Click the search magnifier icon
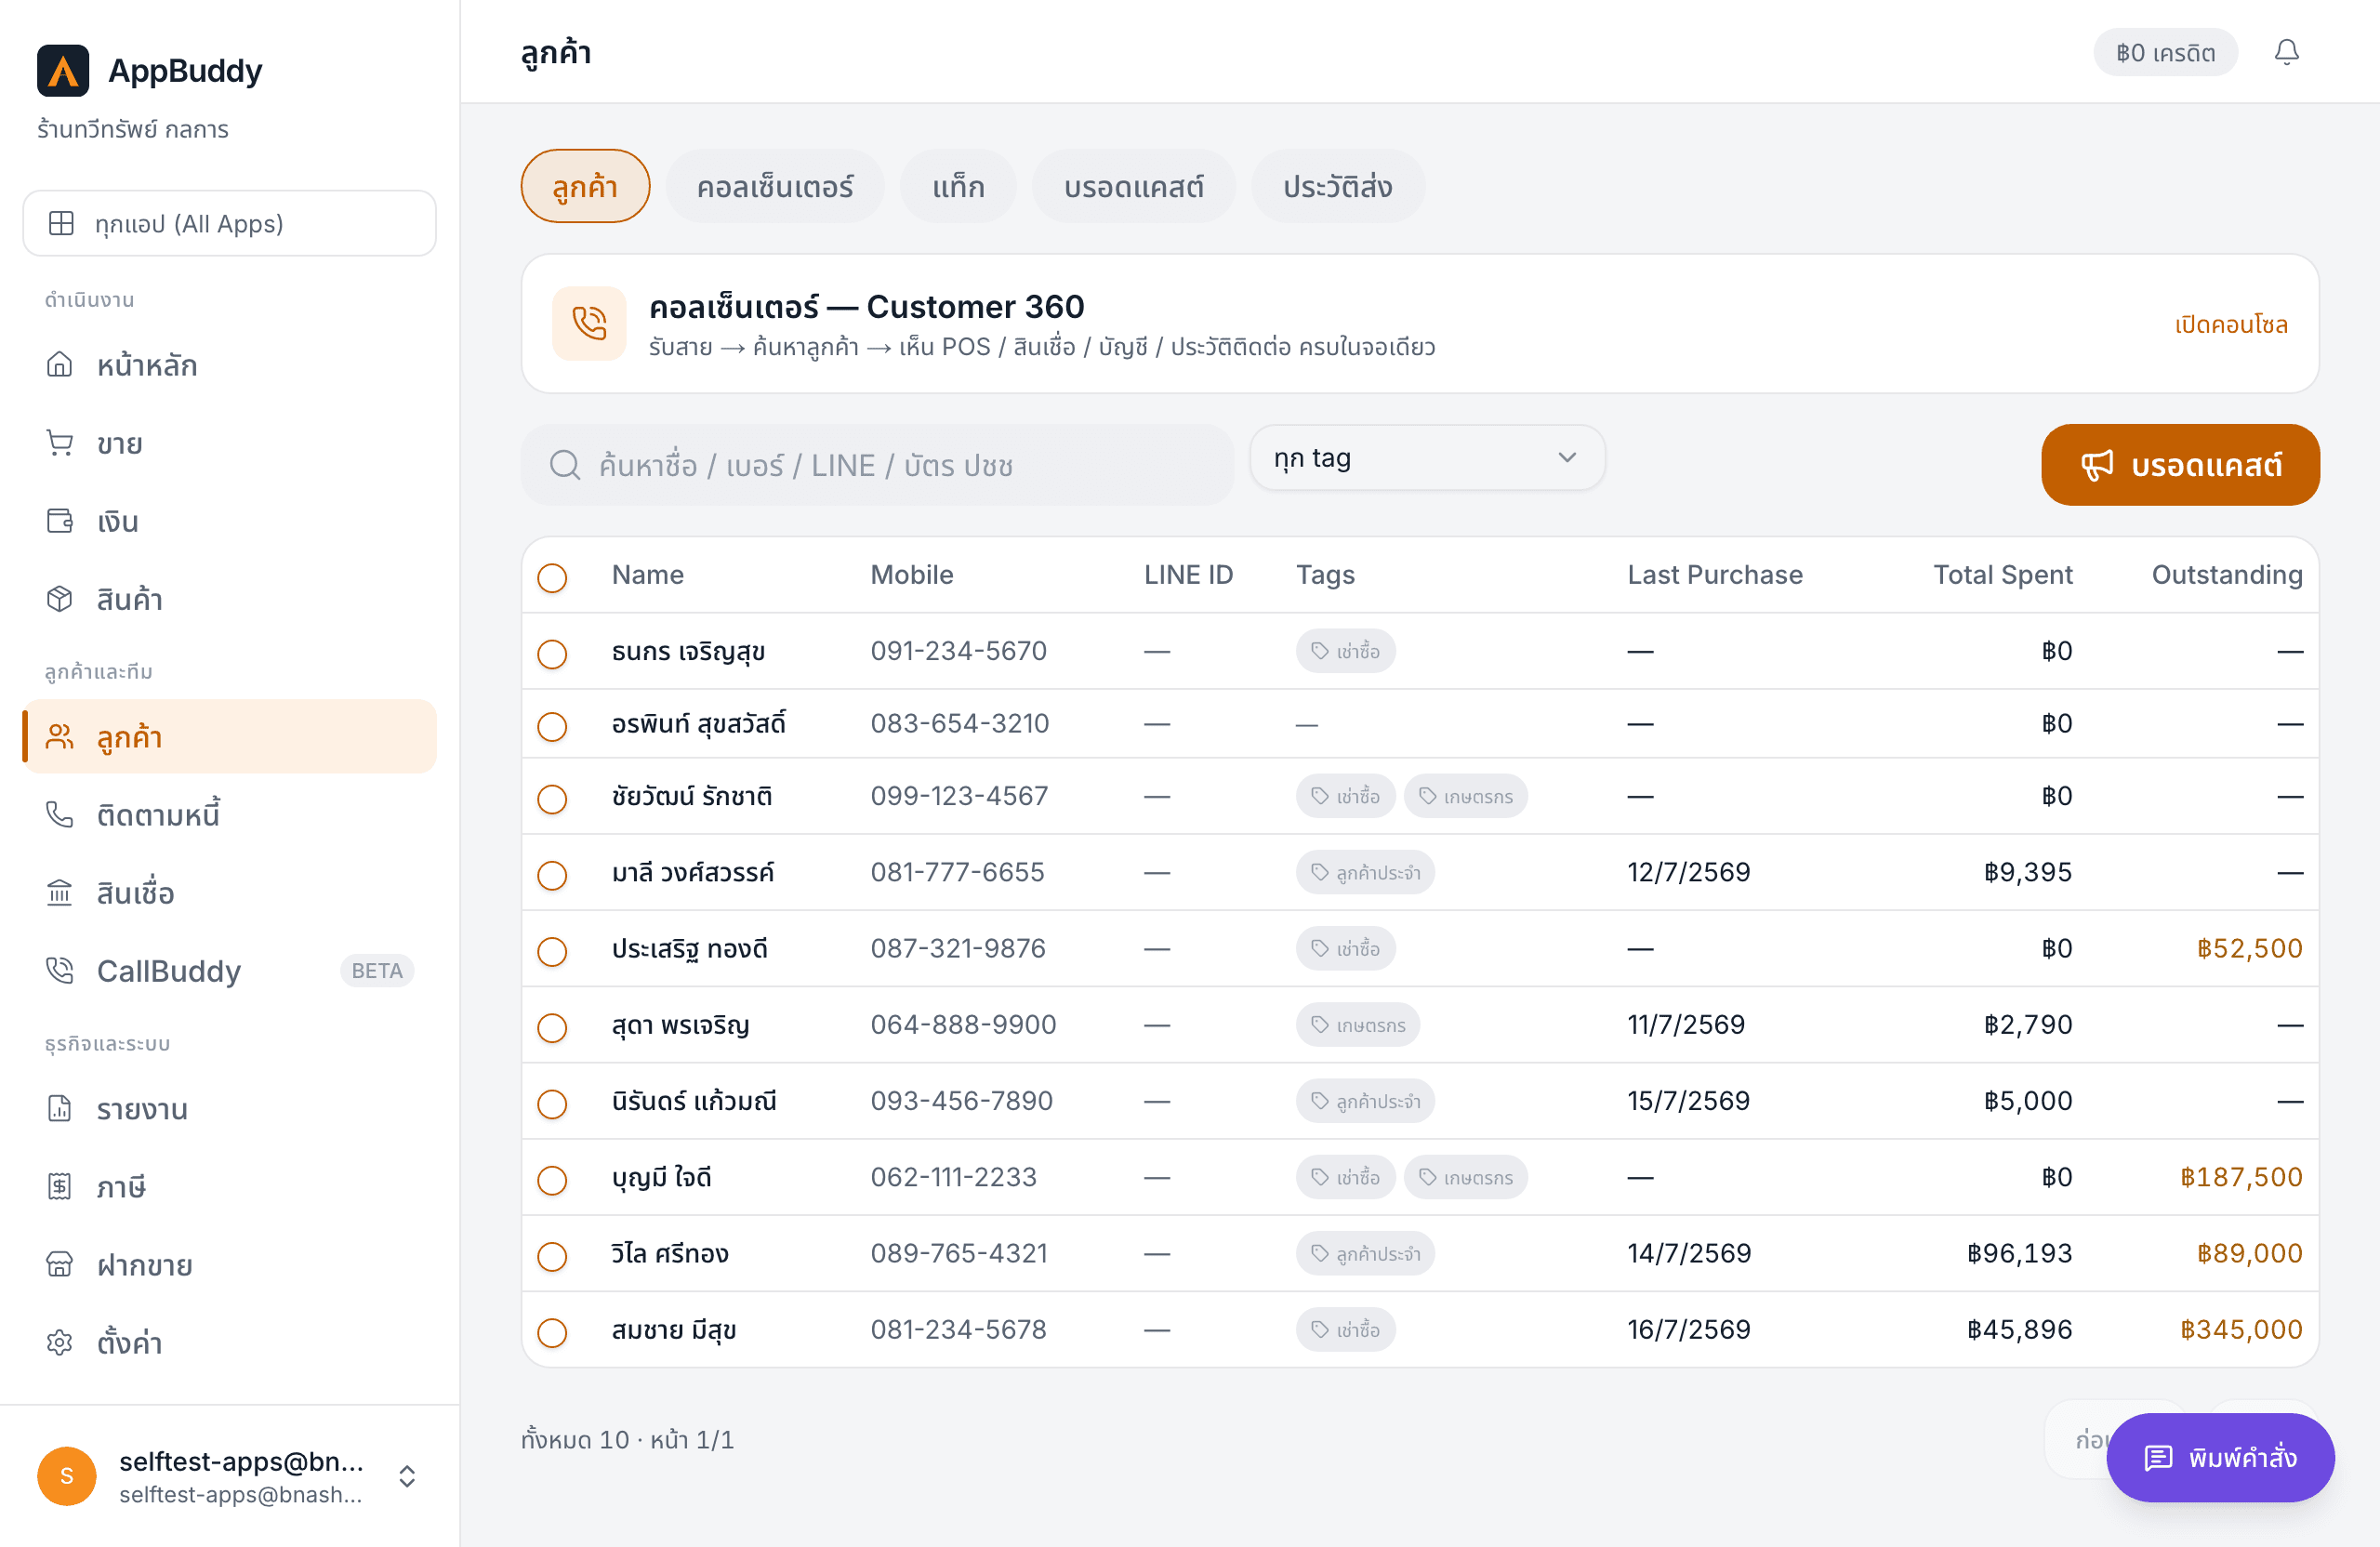The width and height of the screenshot is (2380, 1547). (x=565, y=465)
